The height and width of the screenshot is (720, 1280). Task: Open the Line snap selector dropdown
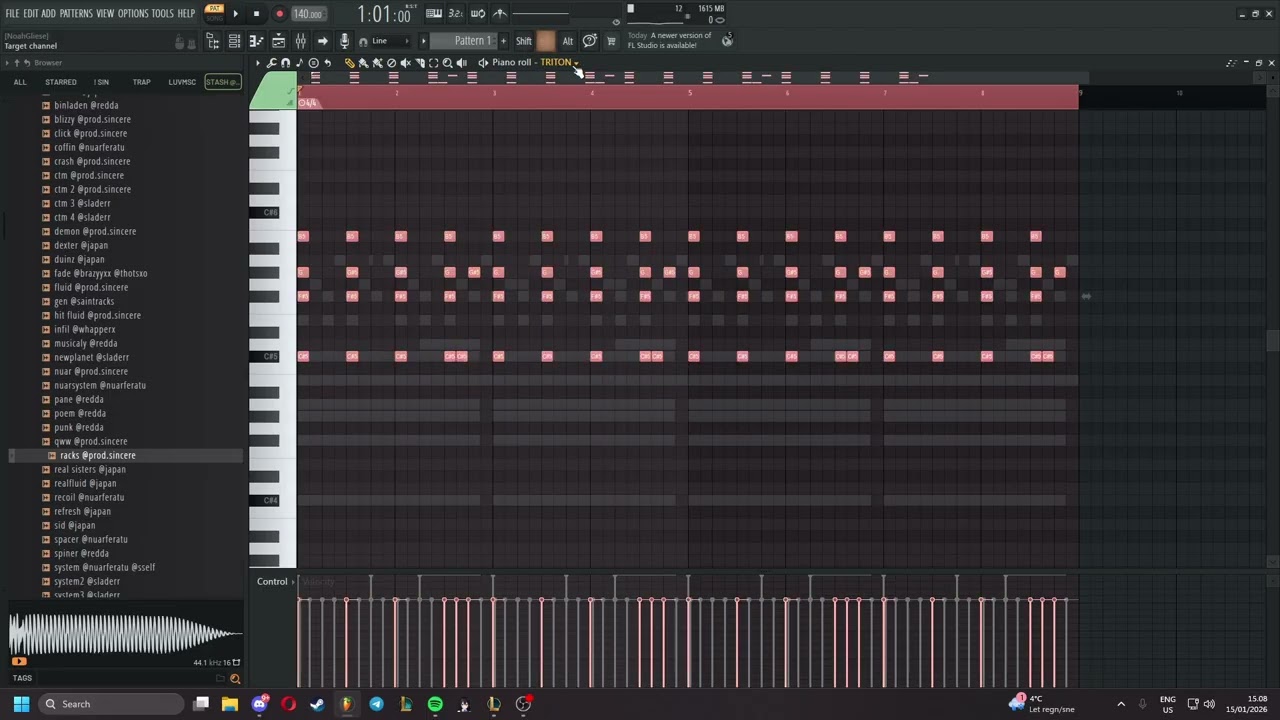tap(390, 41)
